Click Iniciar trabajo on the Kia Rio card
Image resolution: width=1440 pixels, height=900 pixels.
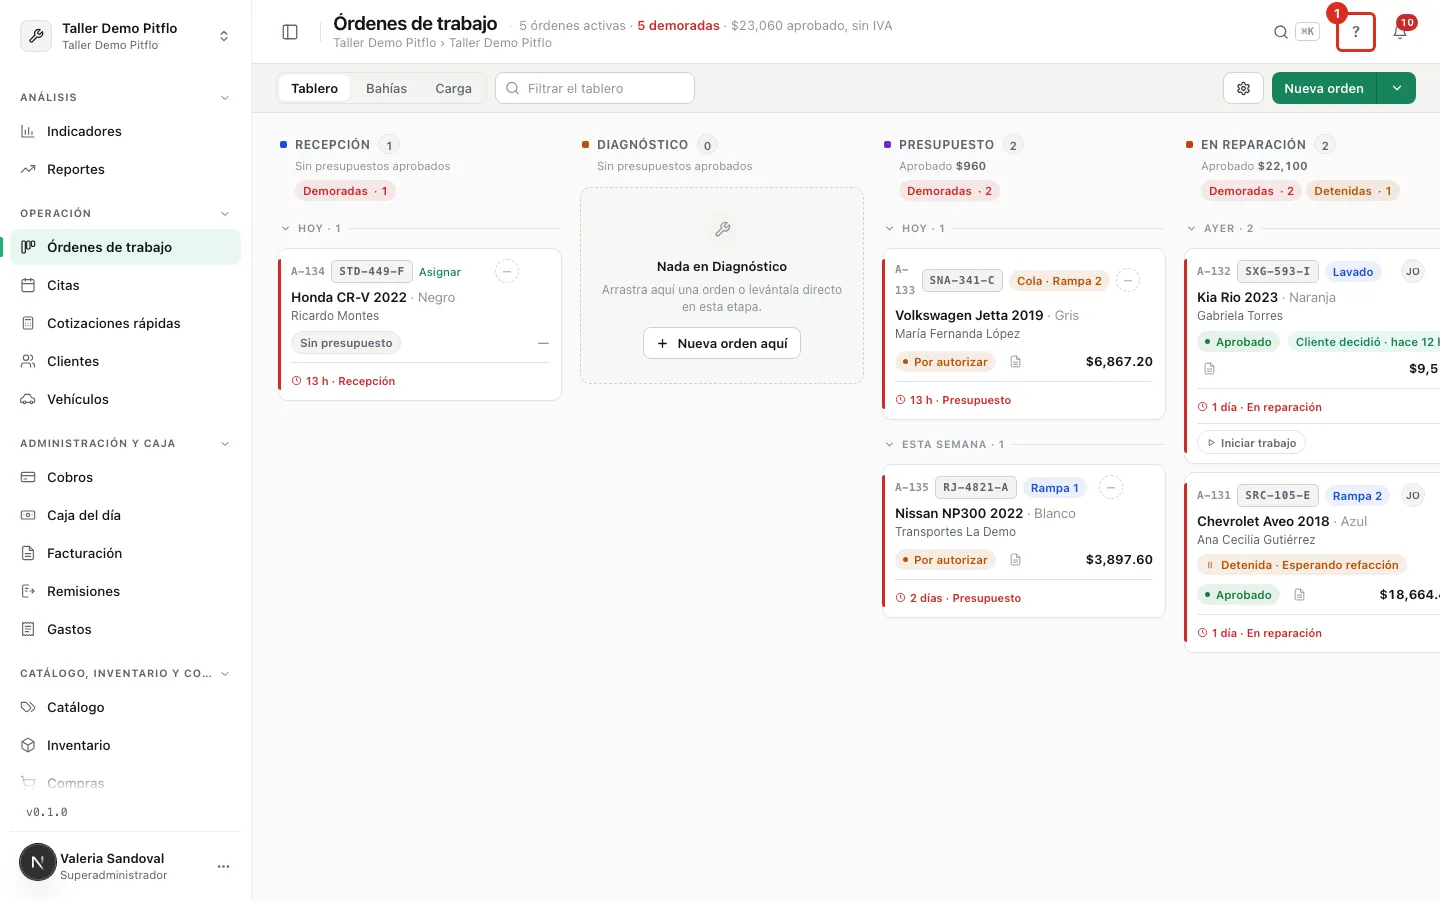[1251, 443]
